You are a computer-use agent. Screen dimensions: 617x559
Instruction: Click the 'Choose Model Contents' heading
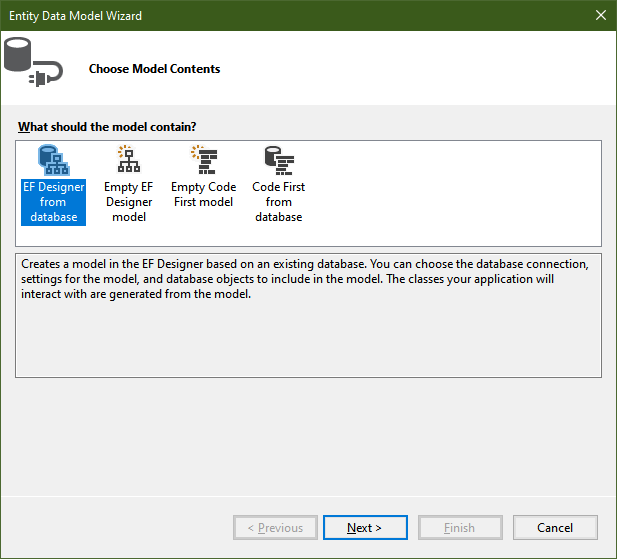click(154, 69)
